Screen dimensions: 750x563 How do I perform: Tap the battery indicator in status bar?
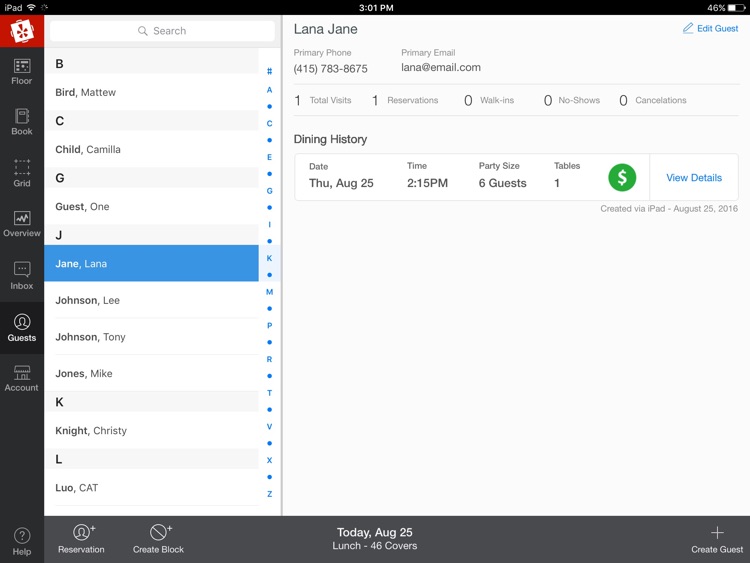point(737,8)
